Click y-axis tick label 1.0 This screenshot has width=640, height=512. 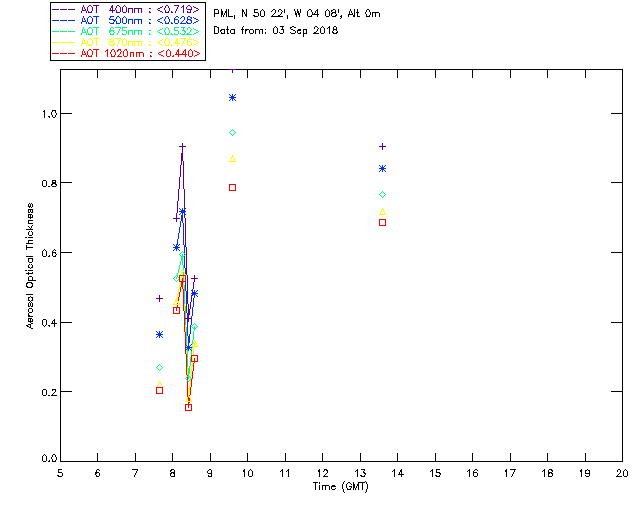pyautogui.click(x=49, y=114)
